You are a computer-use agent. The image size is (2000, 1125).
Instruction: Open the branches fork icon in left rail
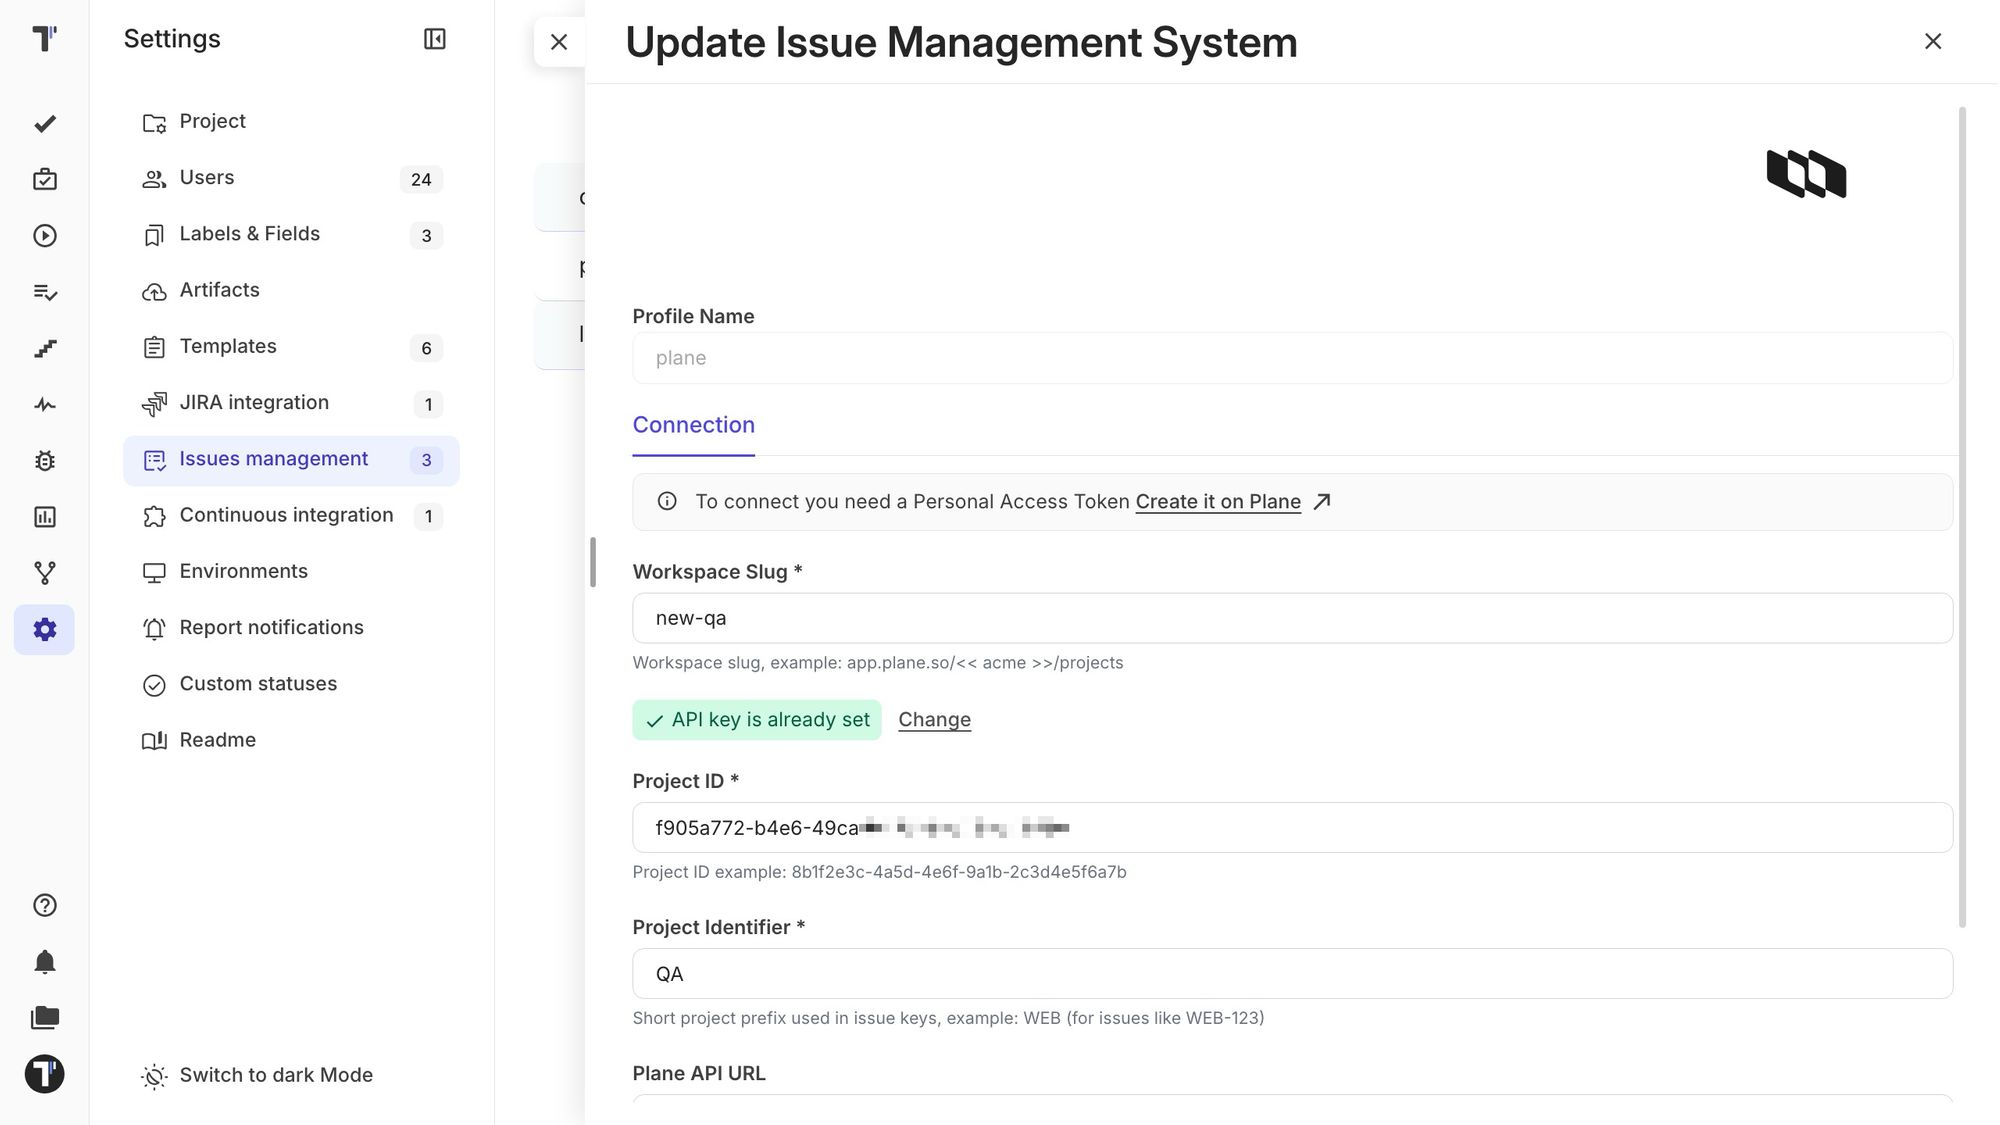tap(44, 573)
